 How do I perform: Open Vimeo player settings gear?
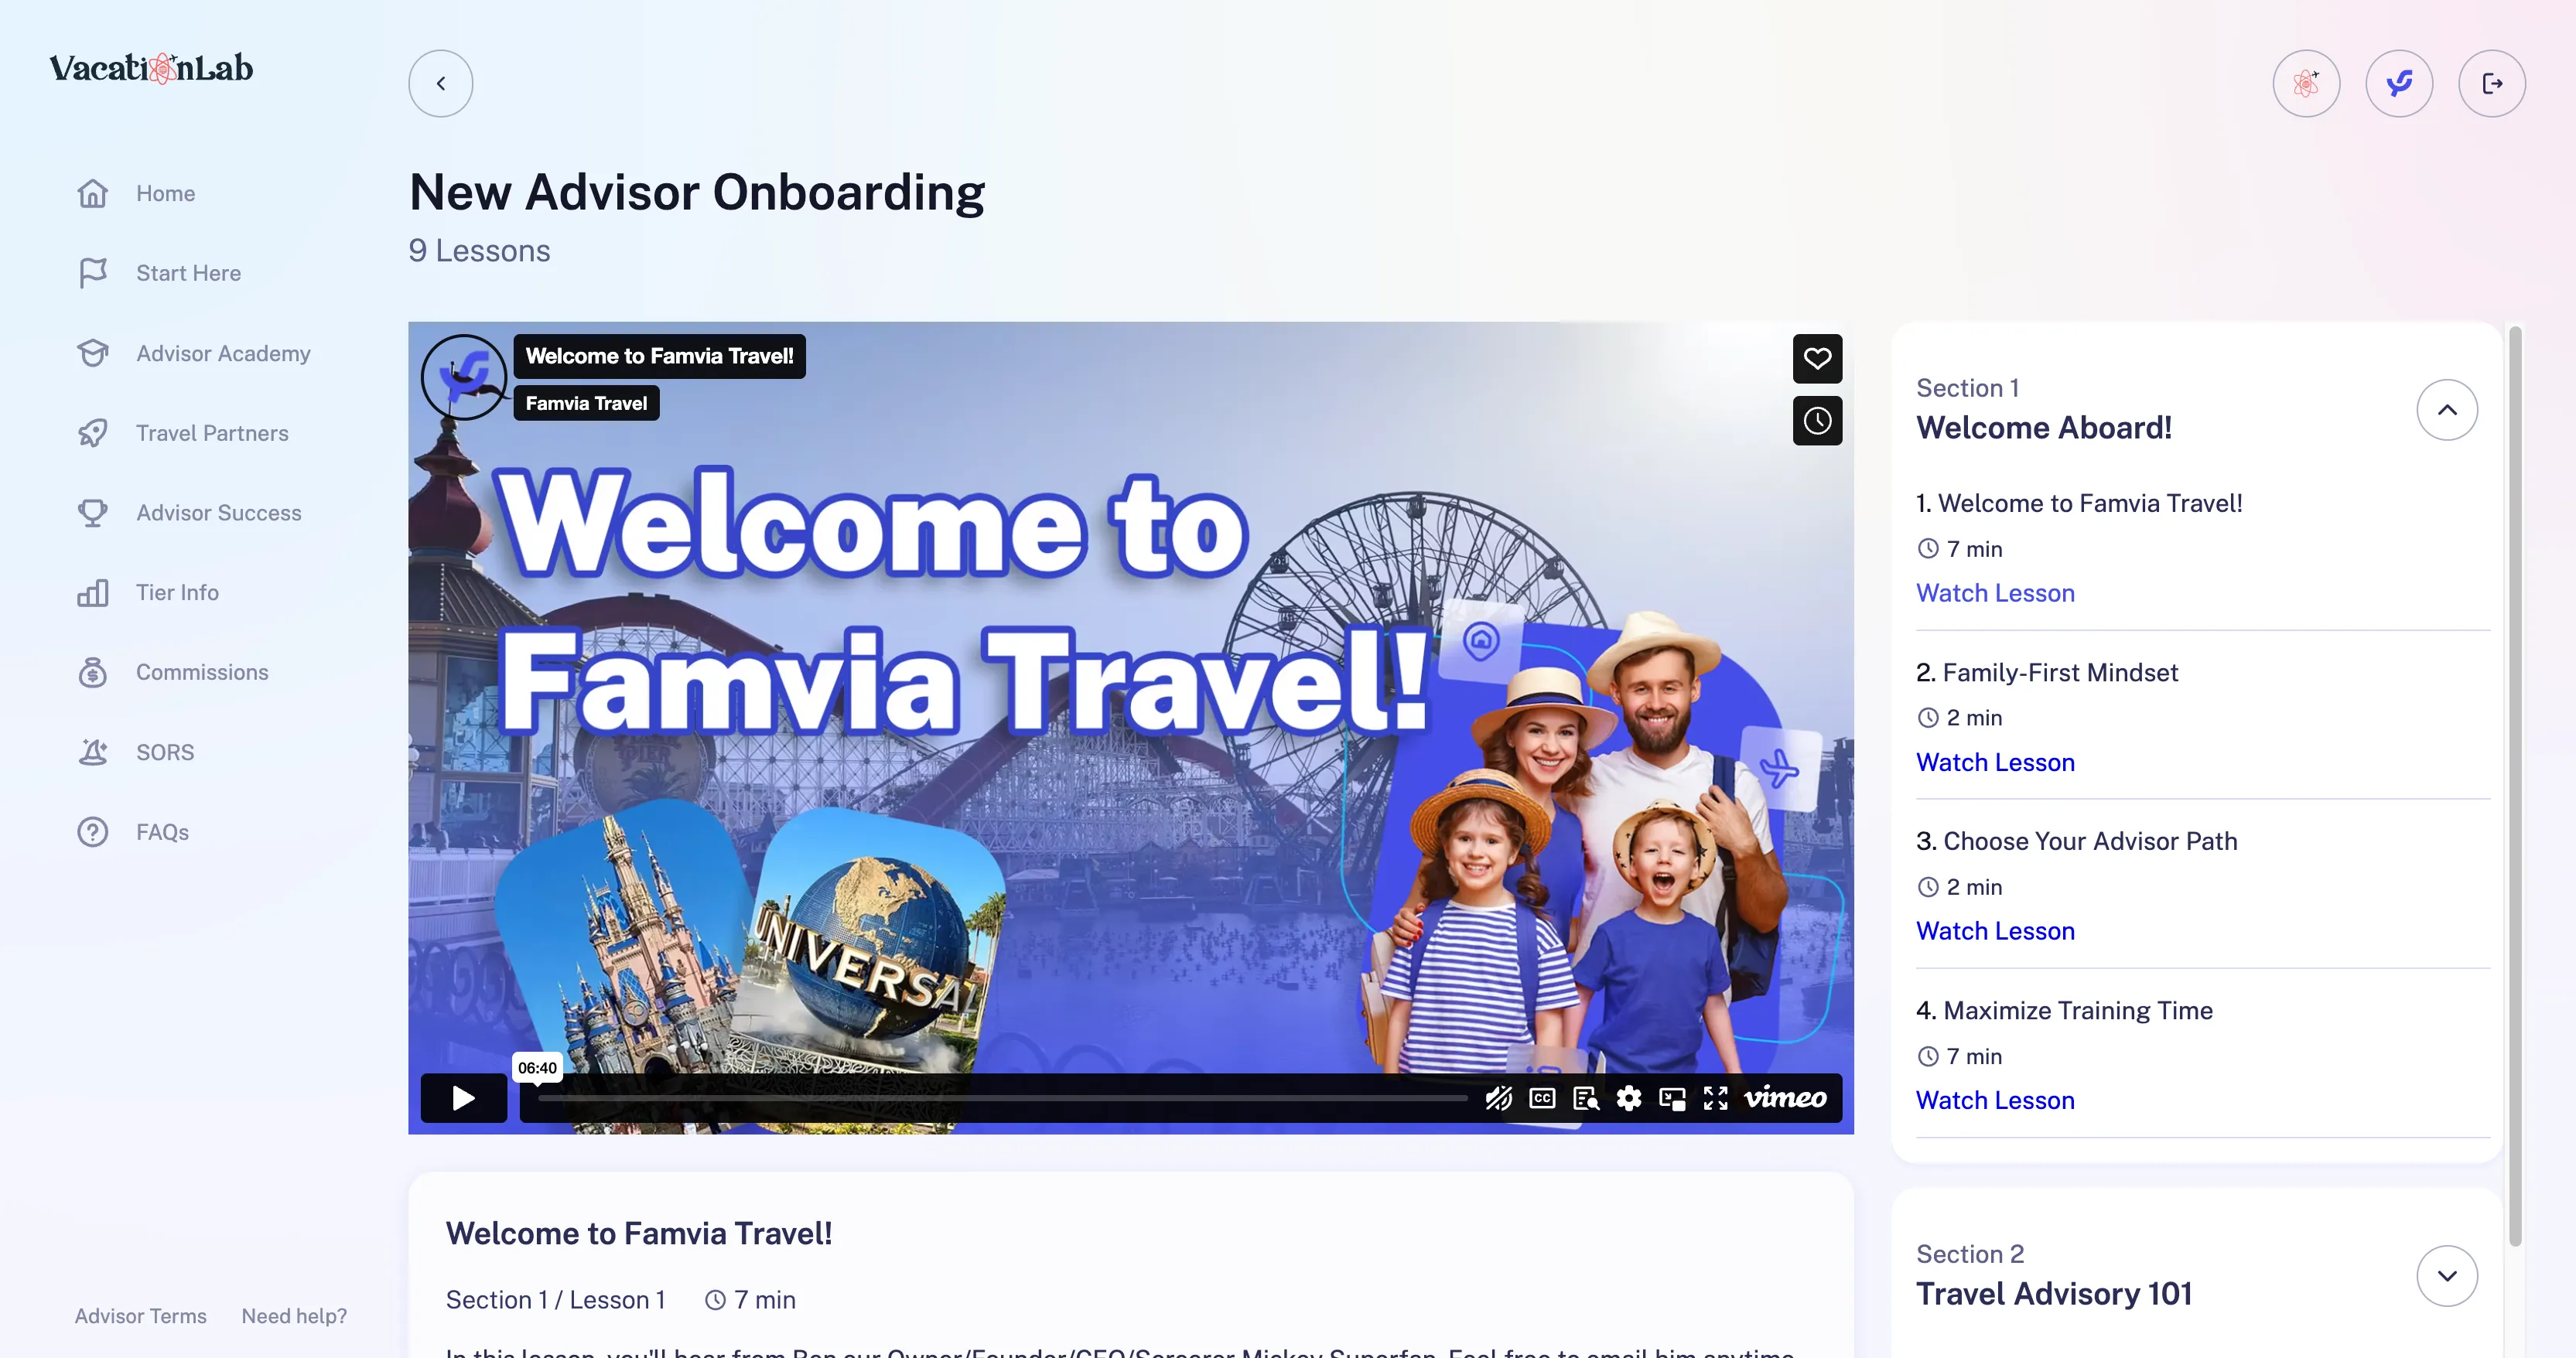point(1629,1098)
